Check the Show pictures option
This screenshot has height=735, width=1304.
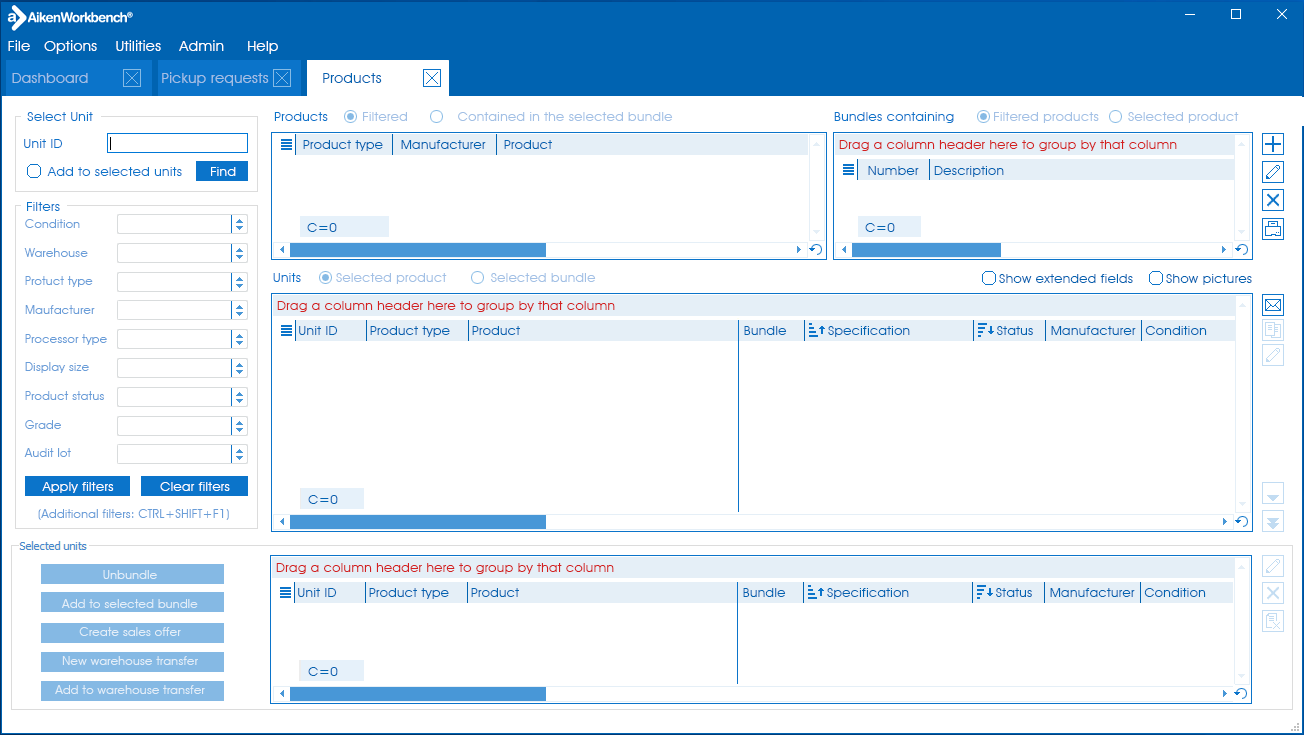1156,279
